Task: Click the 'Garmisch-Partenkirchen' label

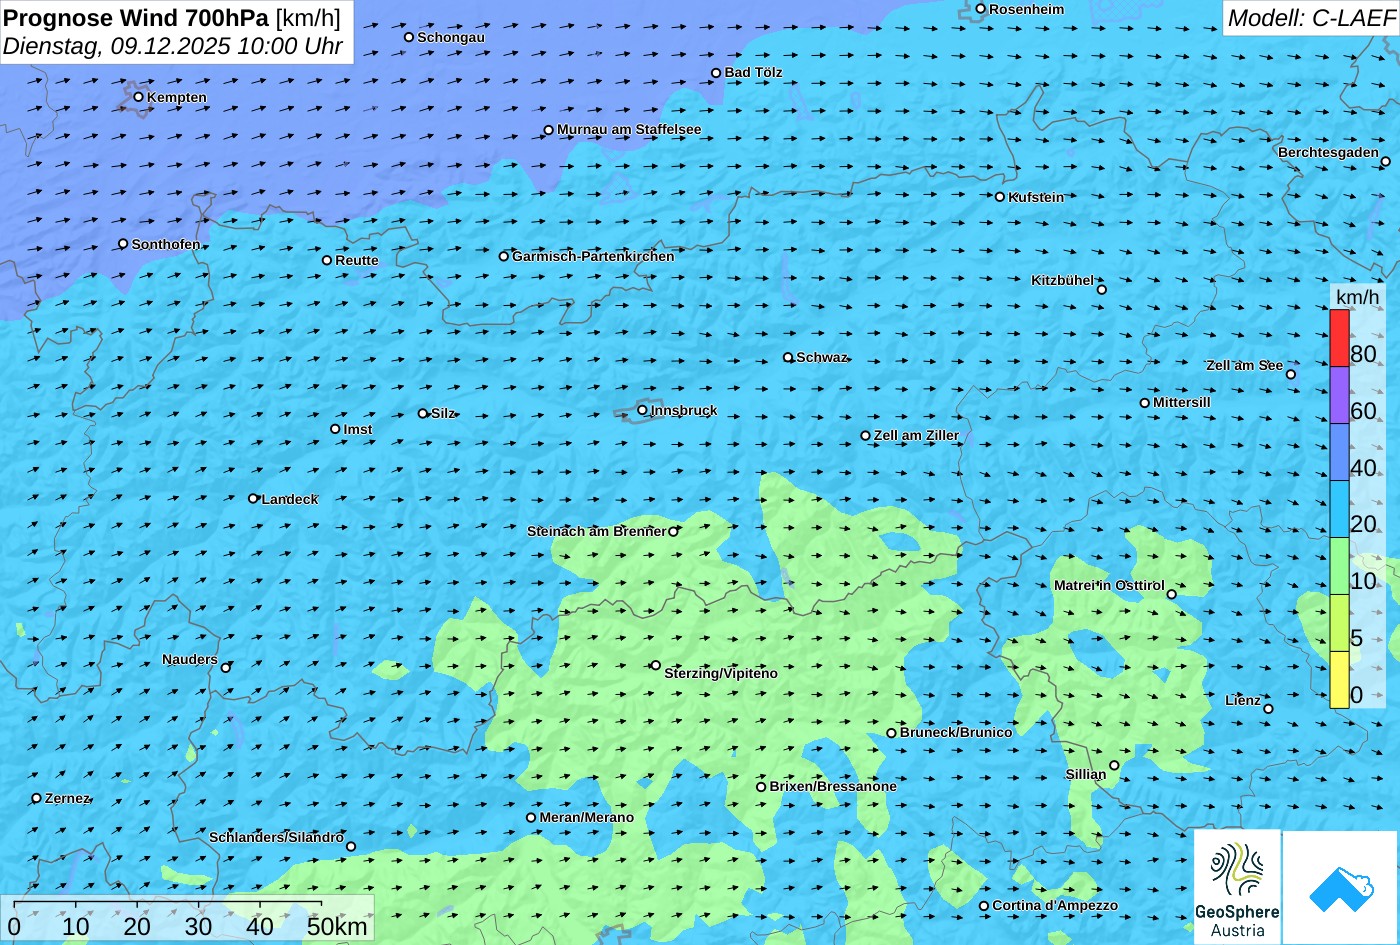Action: coord(593,256)
